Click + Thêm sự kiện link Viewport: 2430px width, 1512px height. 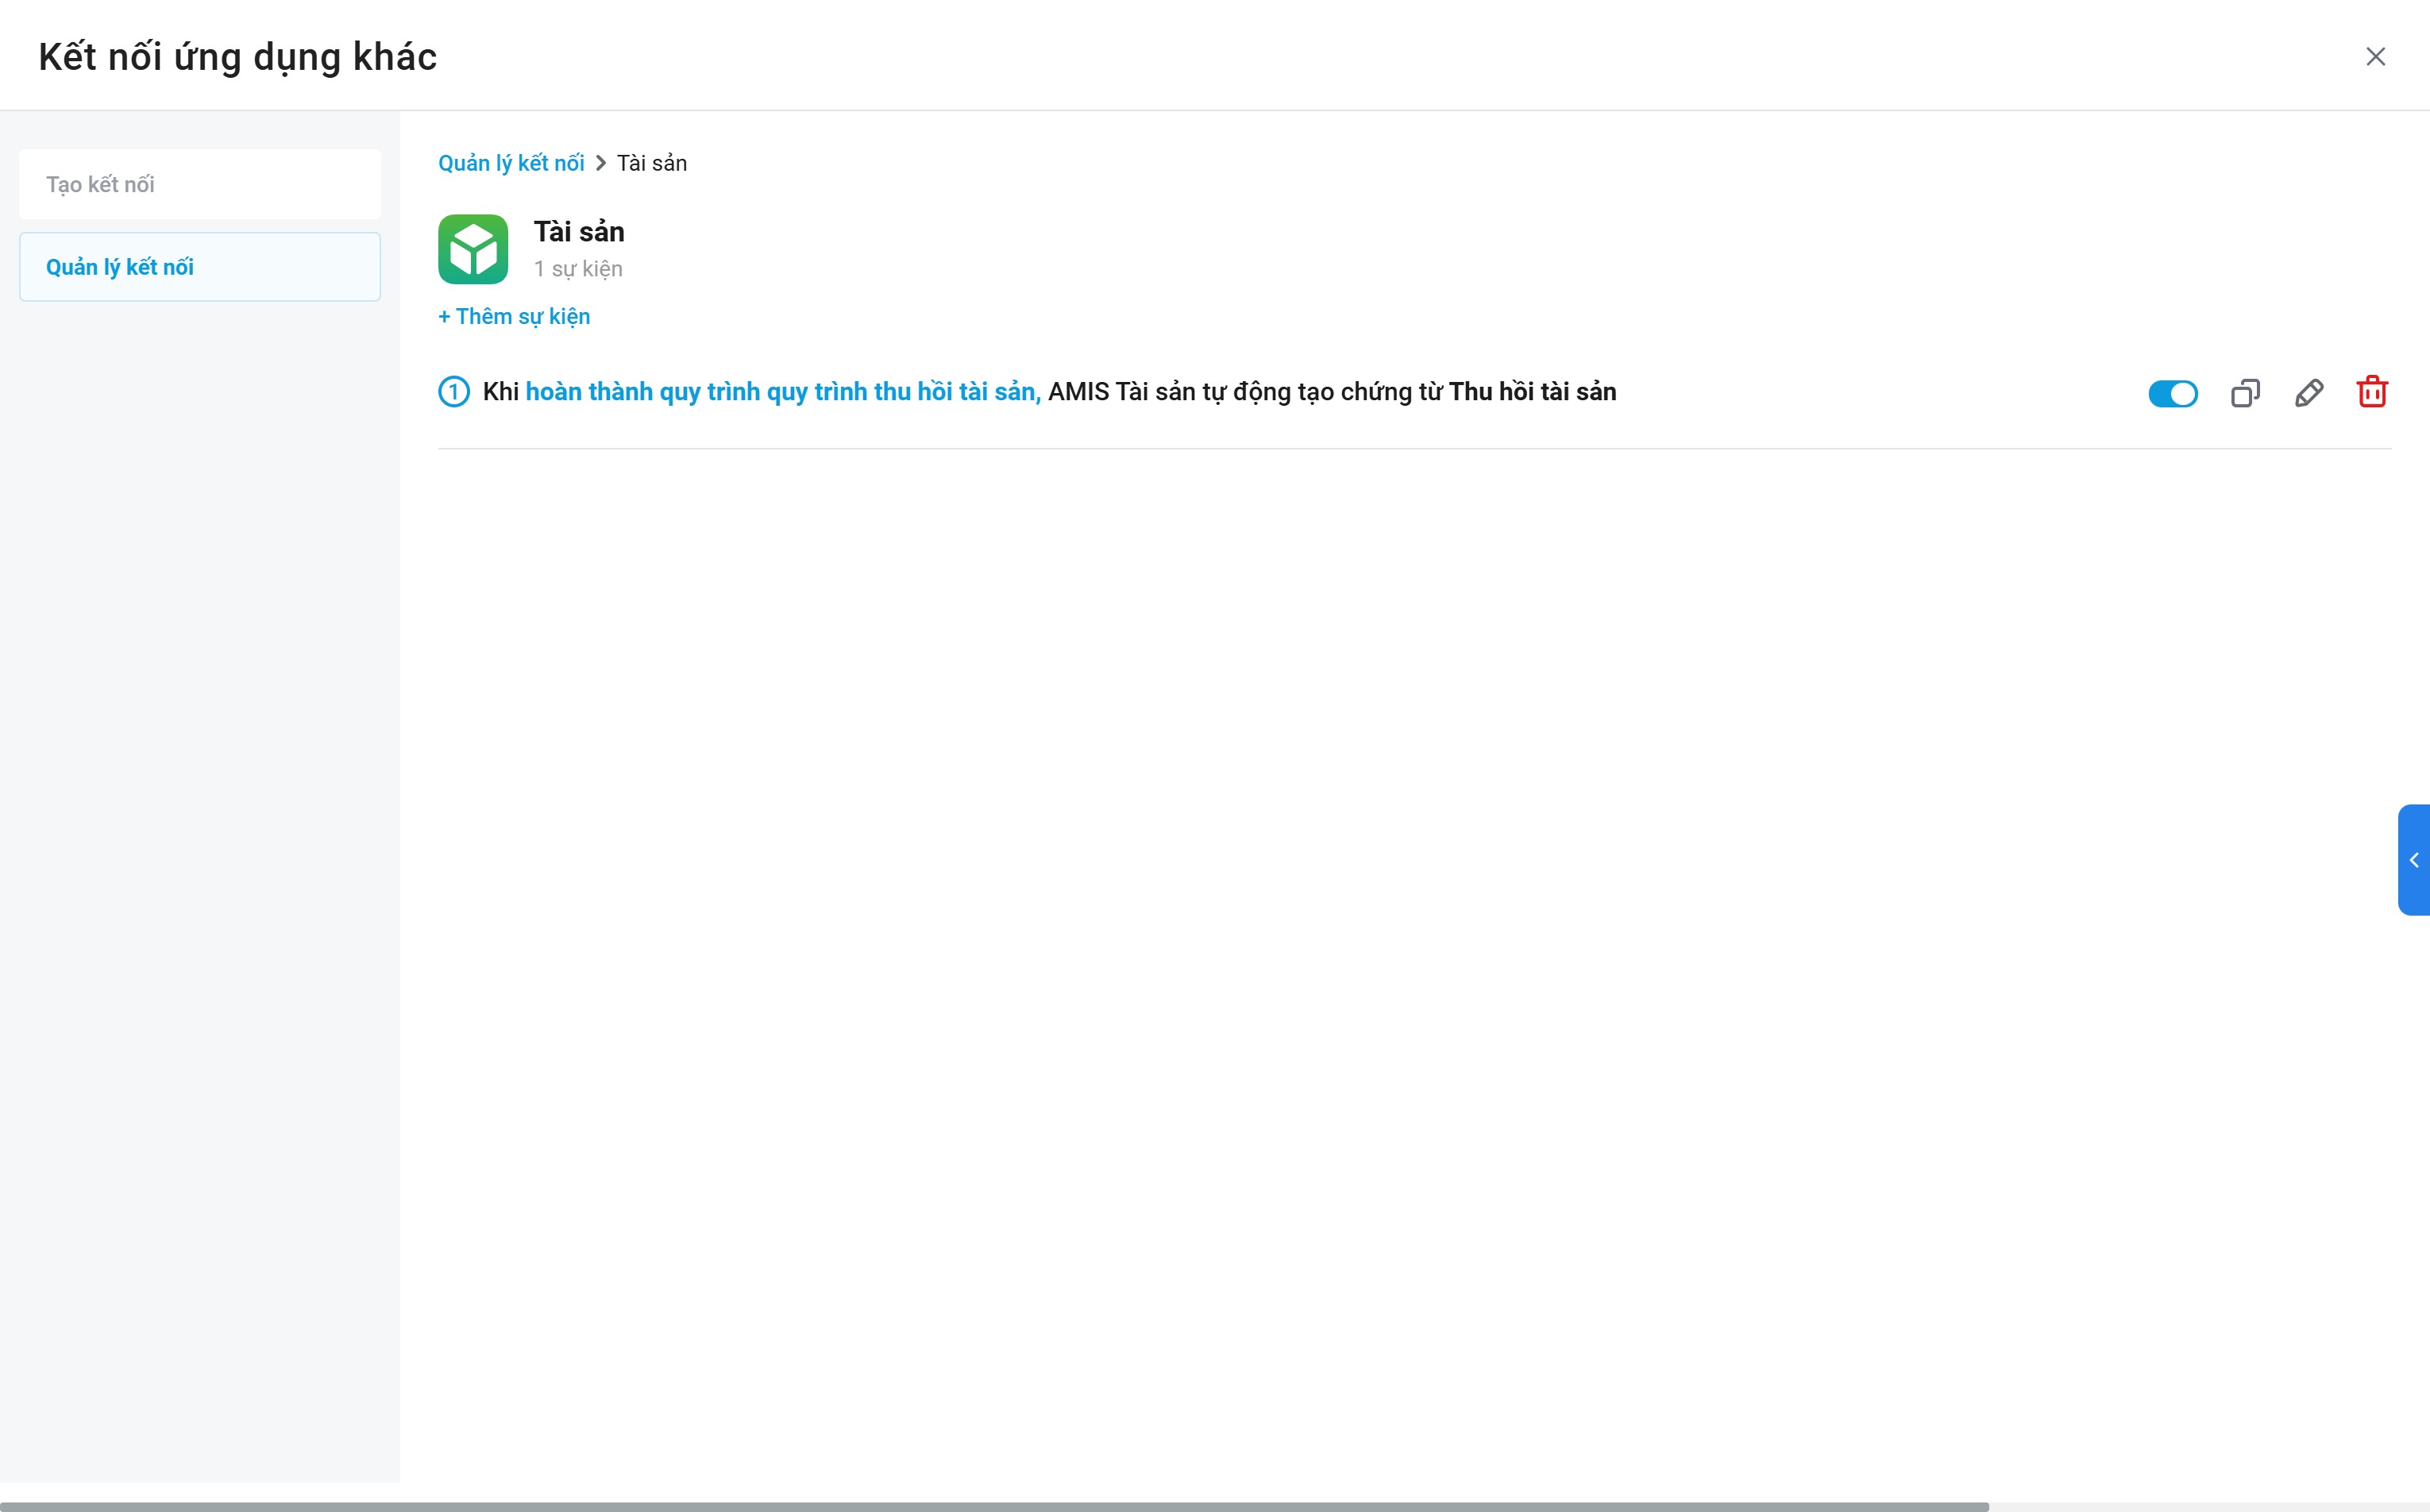(514, 316)
